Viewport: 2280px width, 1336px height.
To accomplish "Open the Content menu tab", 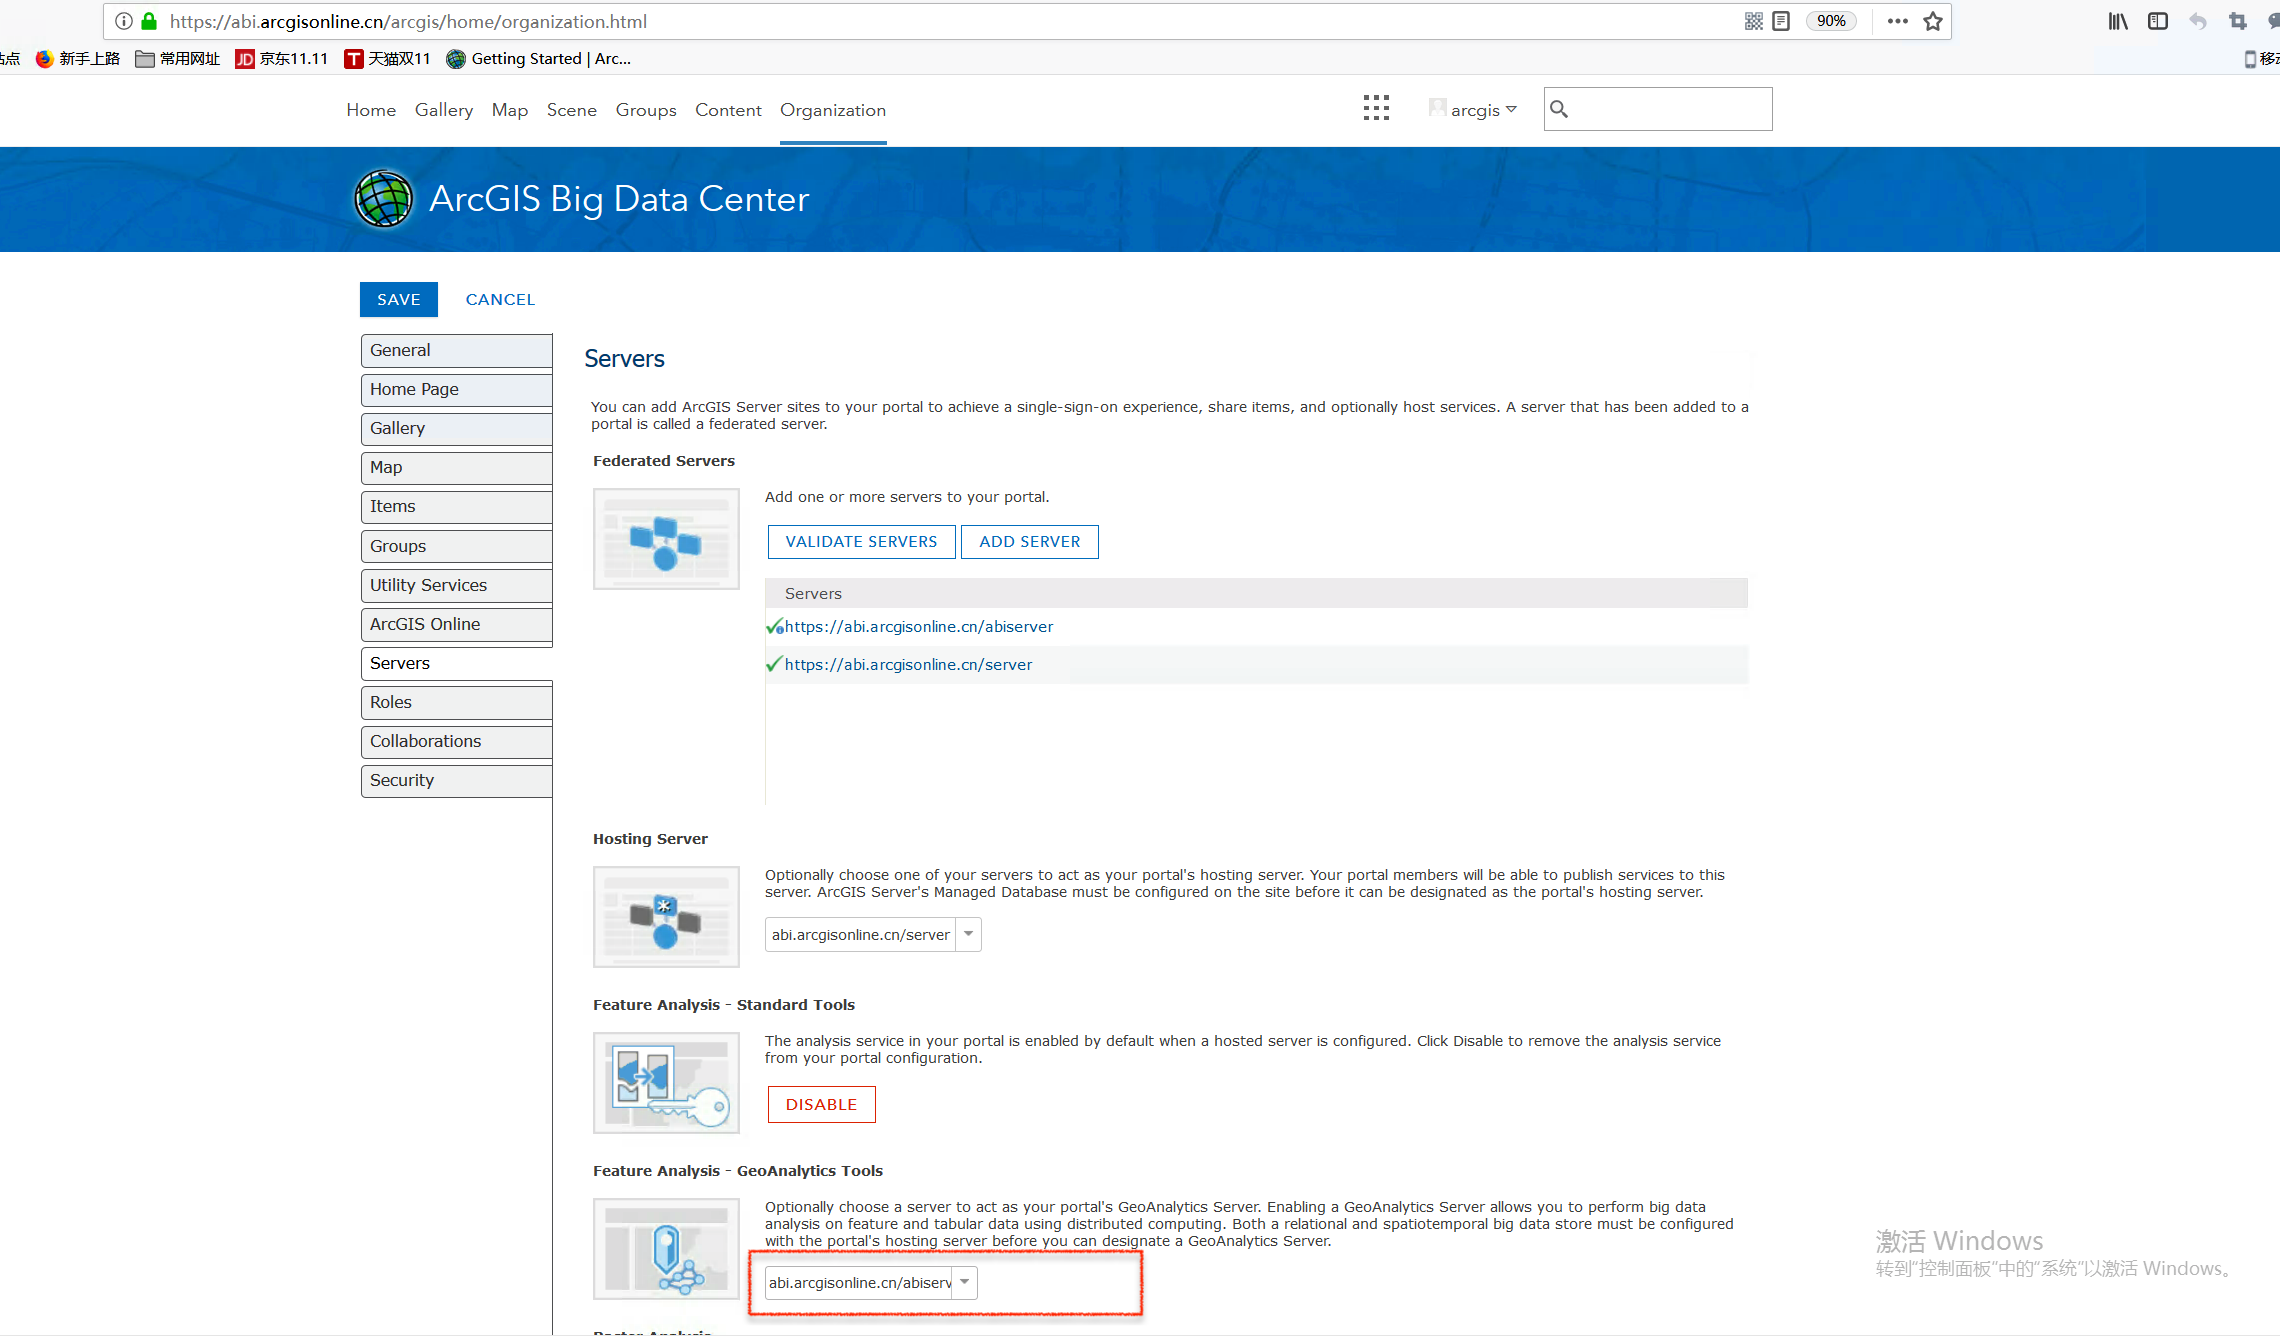I will (x=728, y=110).
